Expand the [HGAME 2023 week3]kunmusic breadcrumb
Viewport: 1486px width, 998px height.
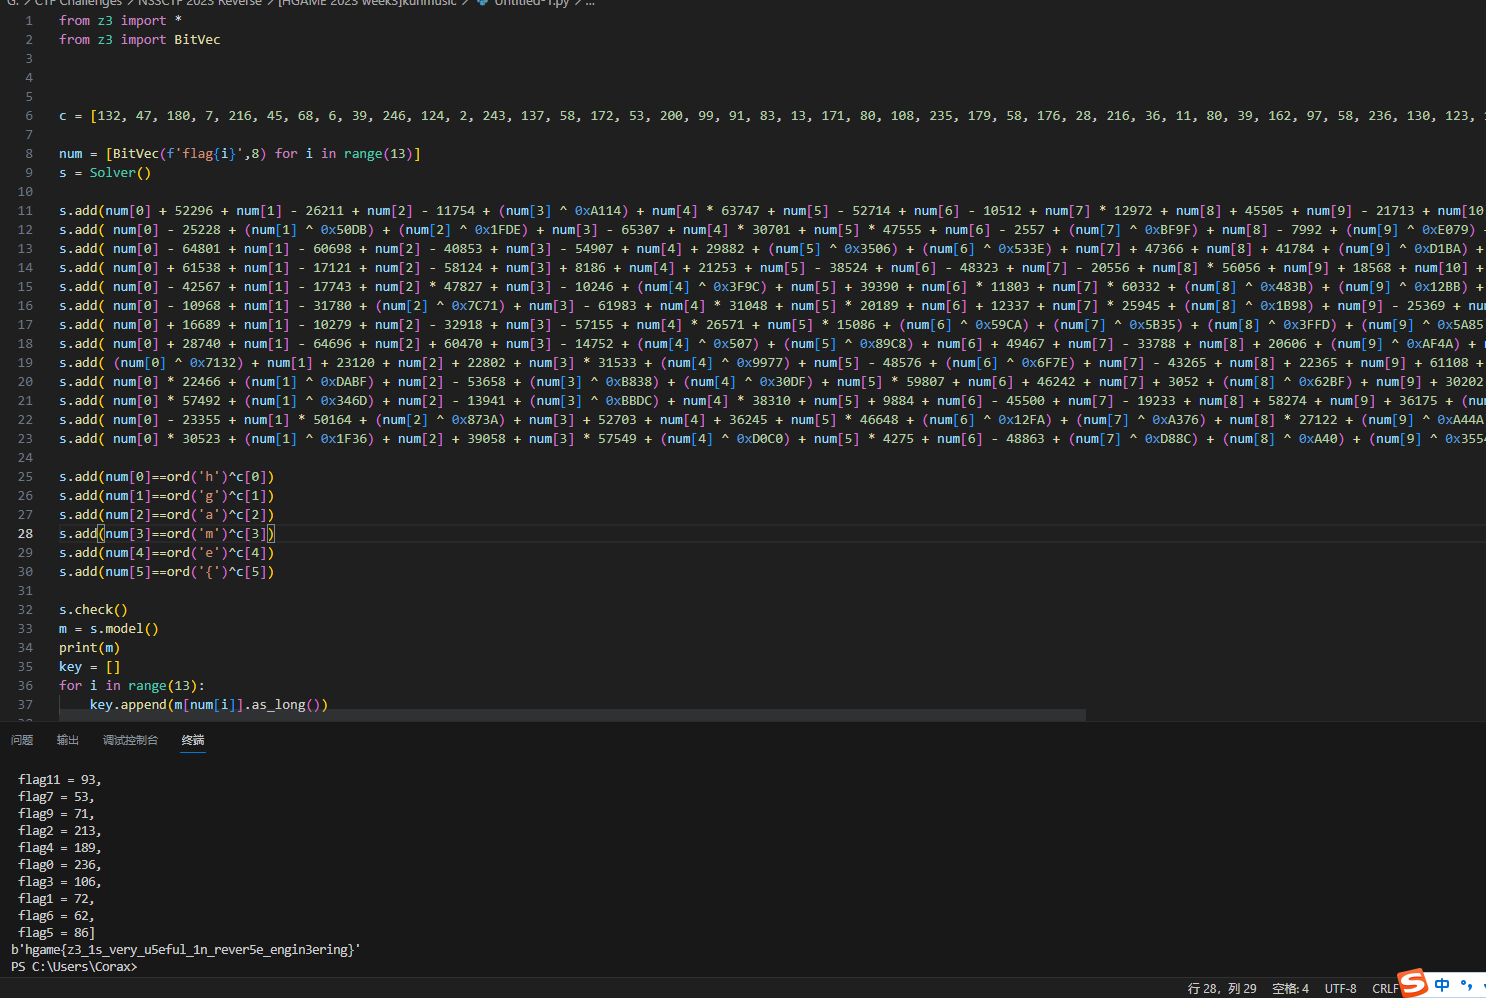(x=367, y=3)
